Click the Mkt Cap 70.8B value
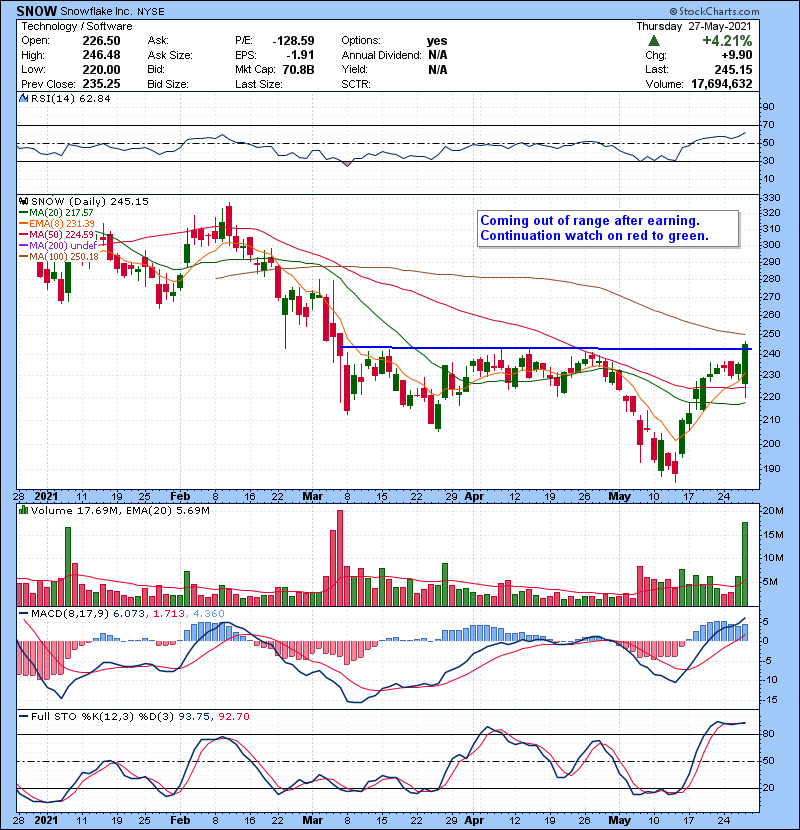The width and height of the screenshot is (800, 830). (x=299, y=69)
